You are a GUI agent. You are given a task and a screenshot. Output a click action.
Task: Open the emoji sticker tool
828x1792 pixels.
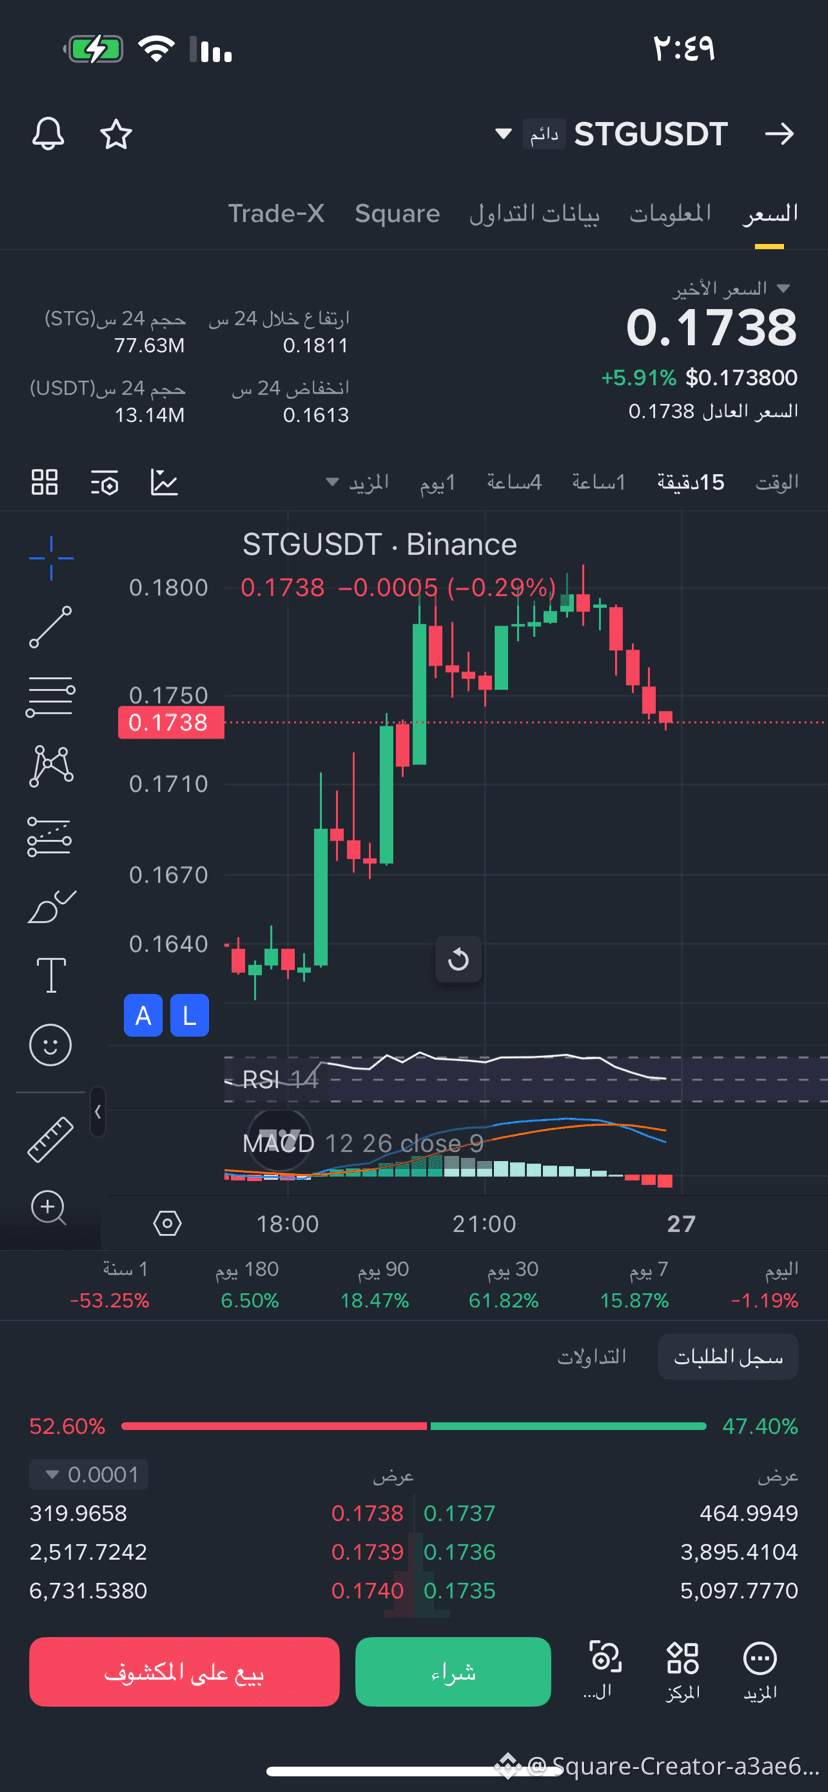point(51,1045)
